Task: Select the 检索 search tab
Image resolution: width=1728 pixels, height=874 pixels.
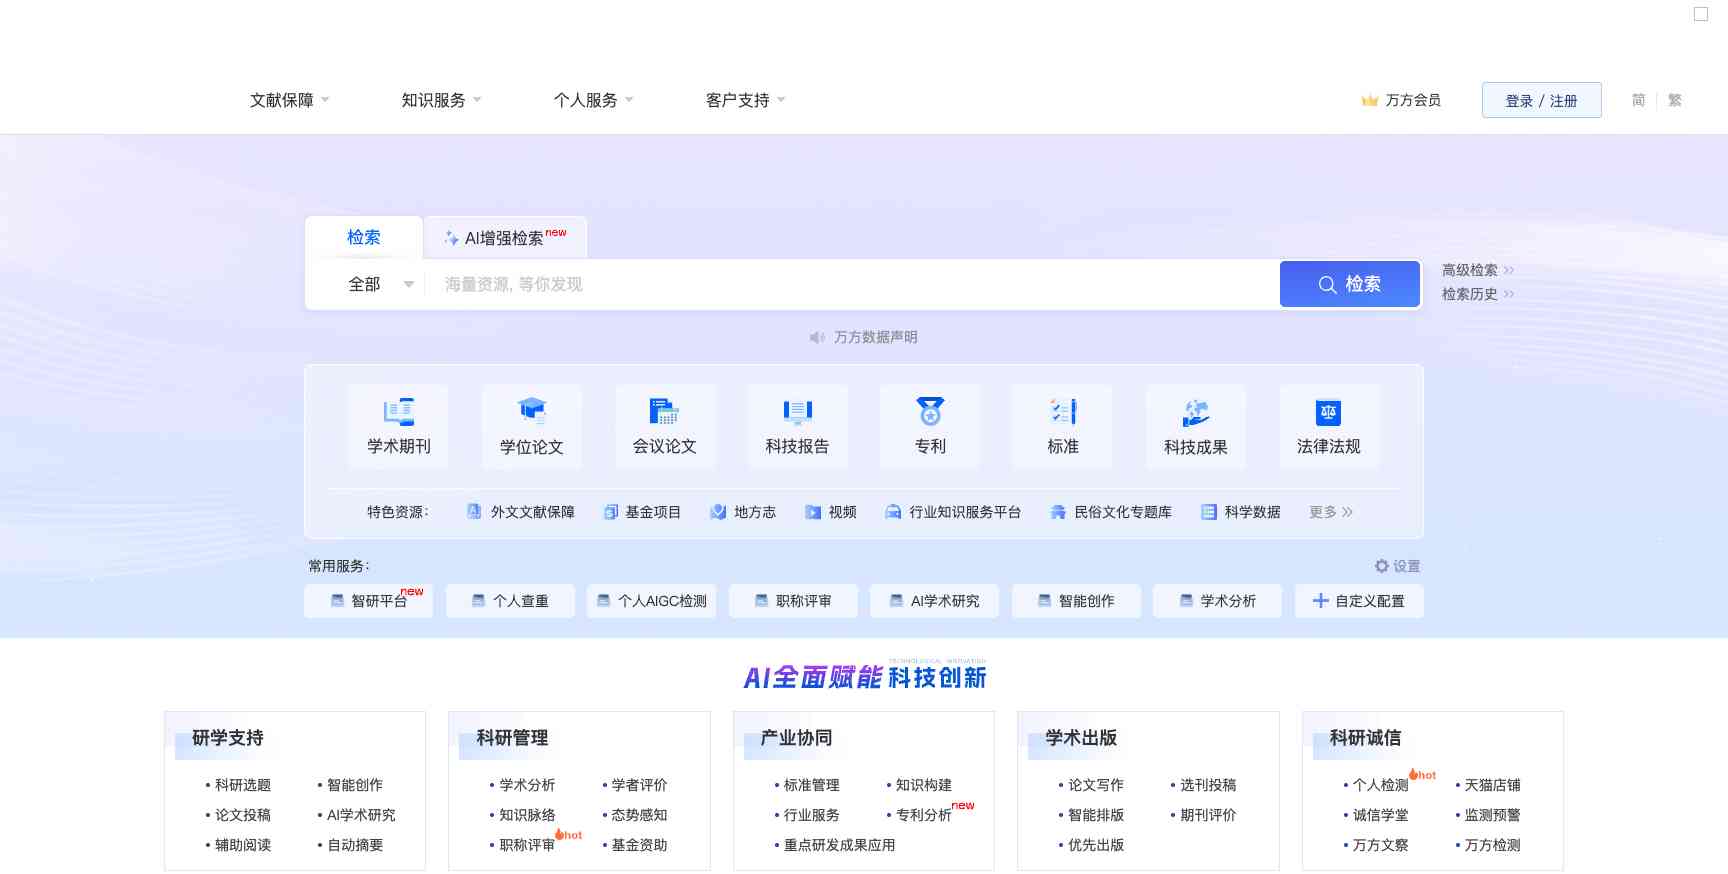Action: (364, 238)
